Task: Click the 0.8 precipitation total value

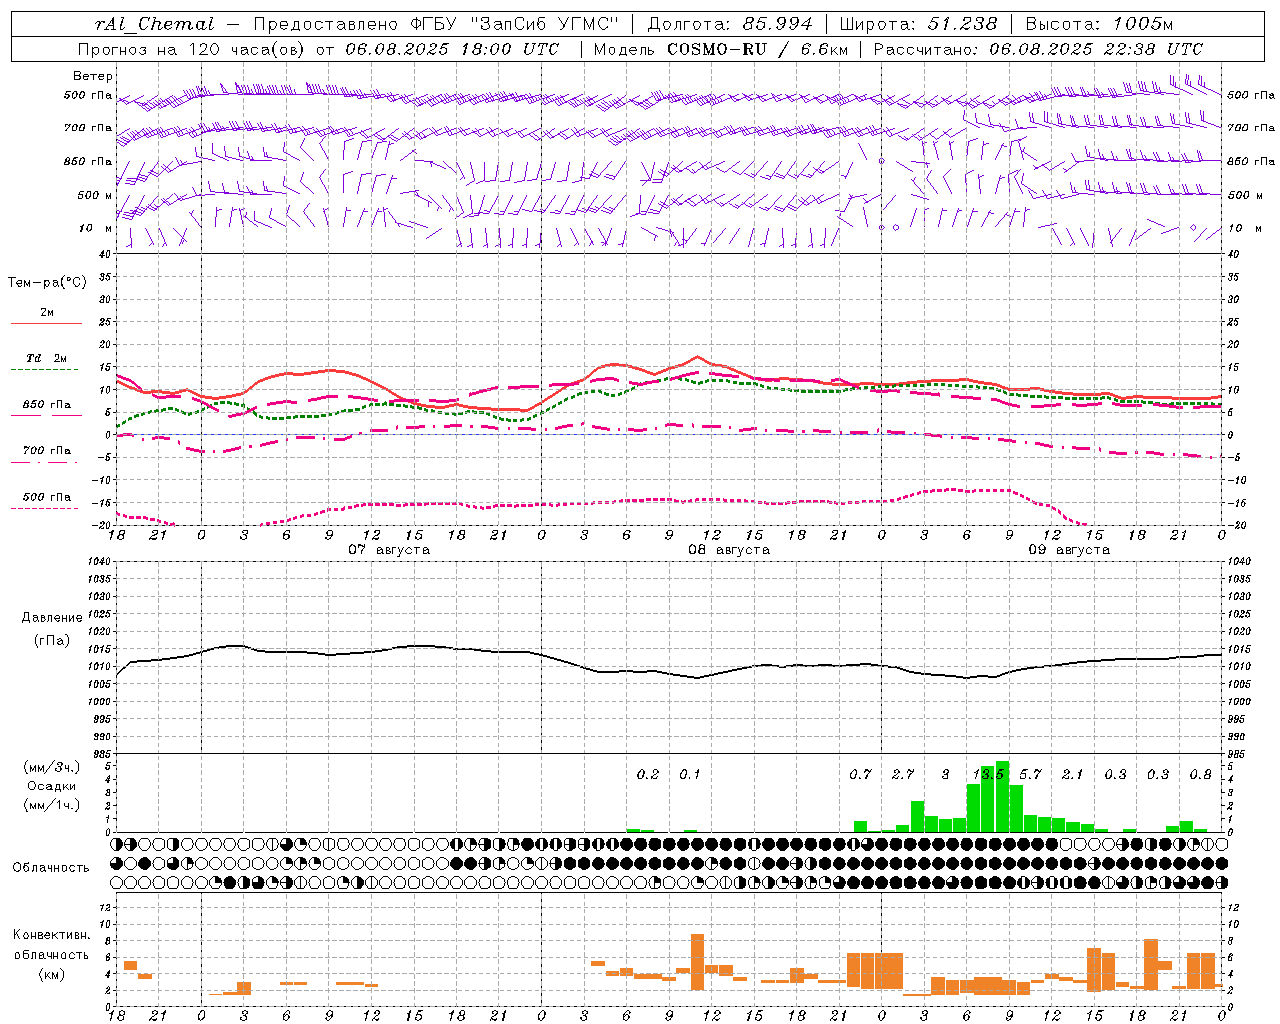Action: [1200, 774]
